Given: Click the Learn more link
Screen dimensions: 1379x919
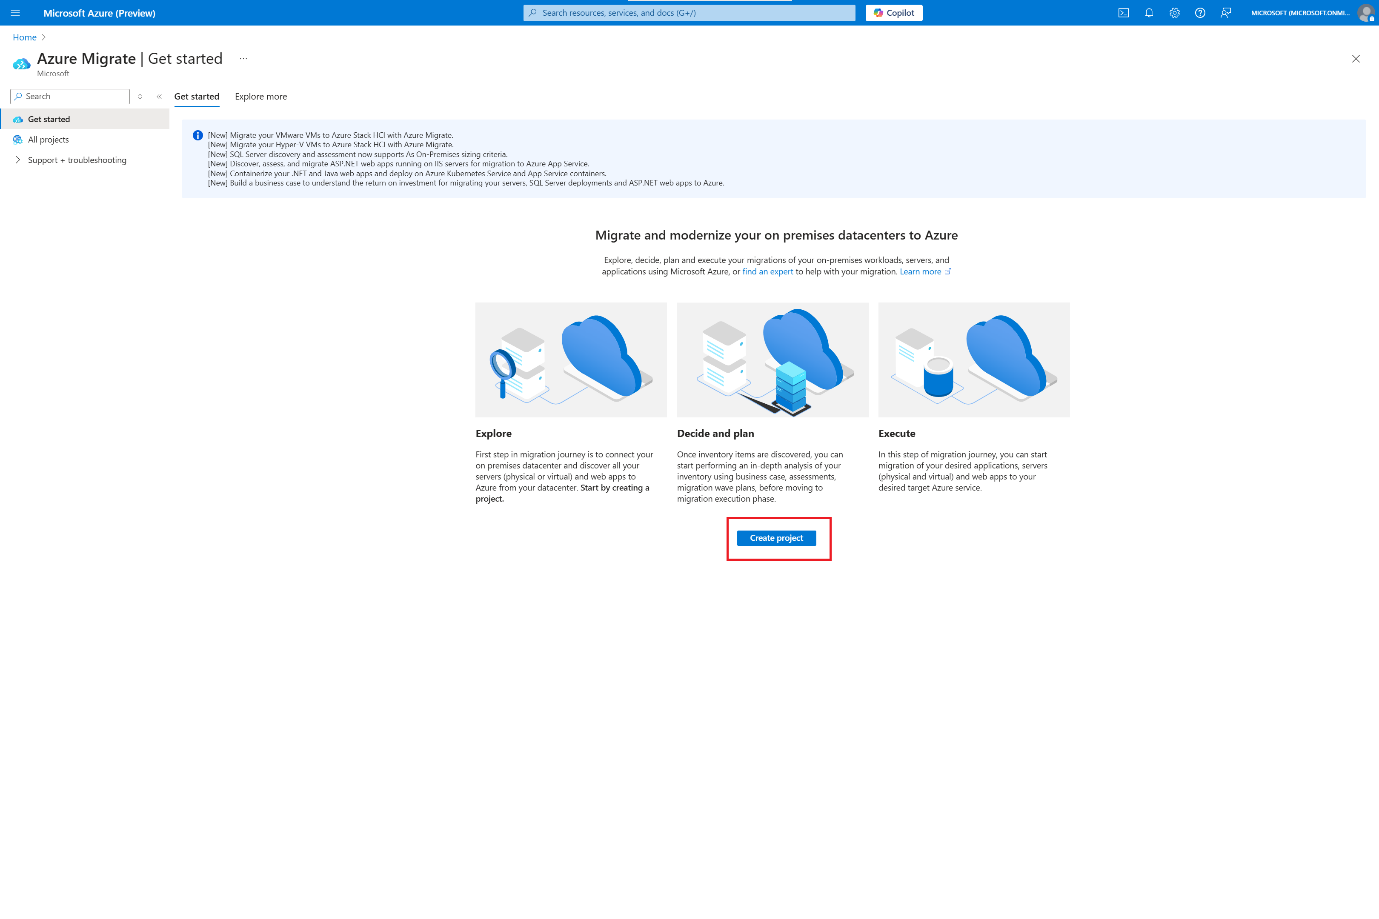Looking at the screenshot, I should 918,270.
